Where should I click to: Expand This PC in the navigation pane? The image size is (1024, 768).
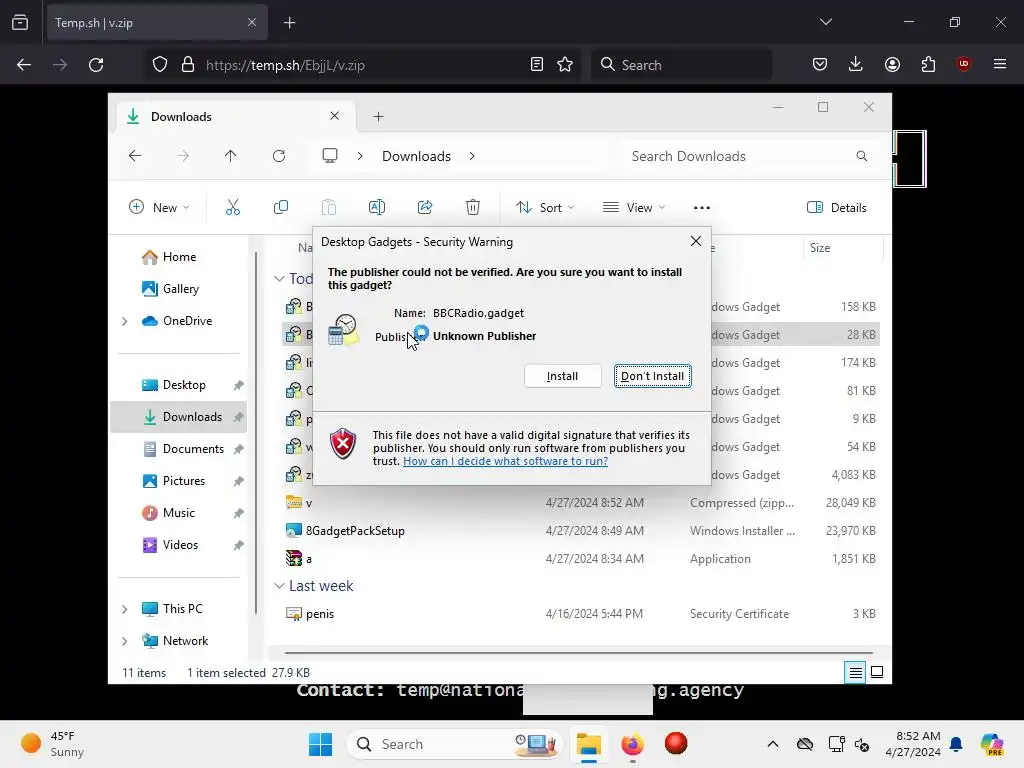tap(125, 609)
